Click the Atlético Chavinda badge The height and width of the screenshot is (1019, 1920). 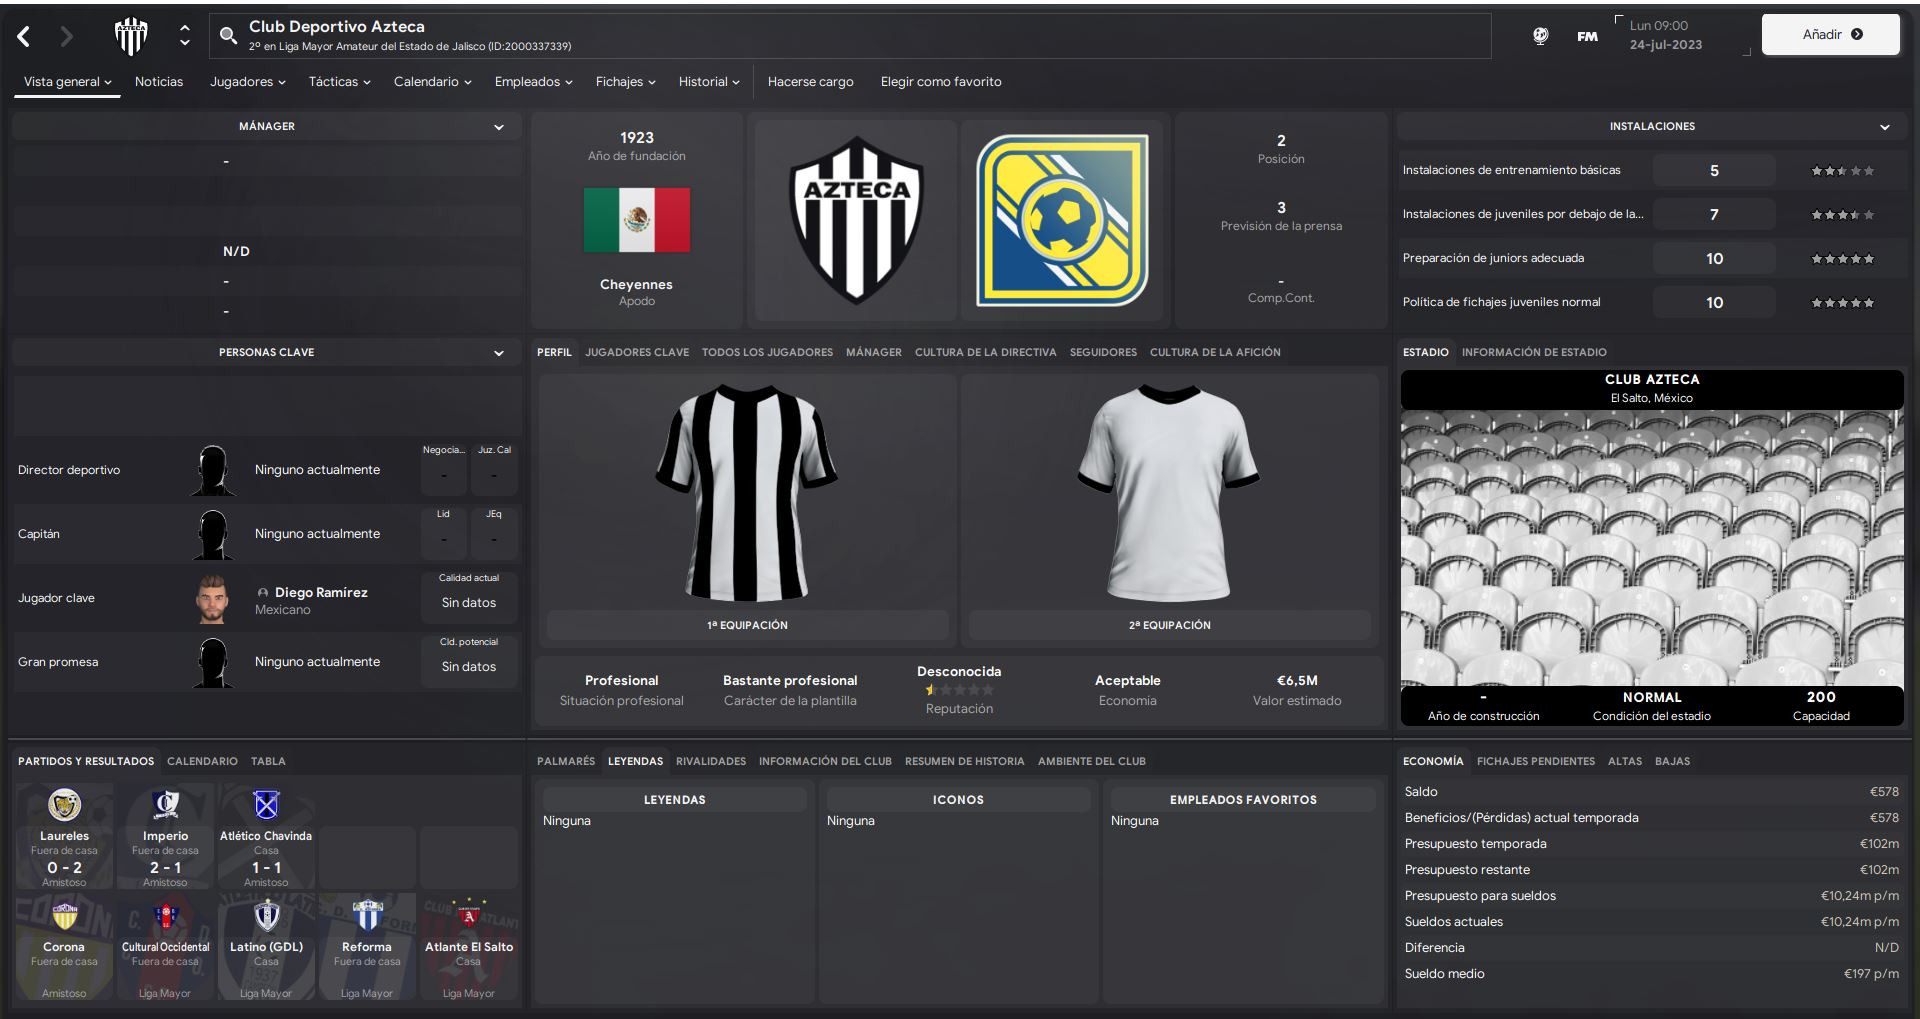point(266,805)
